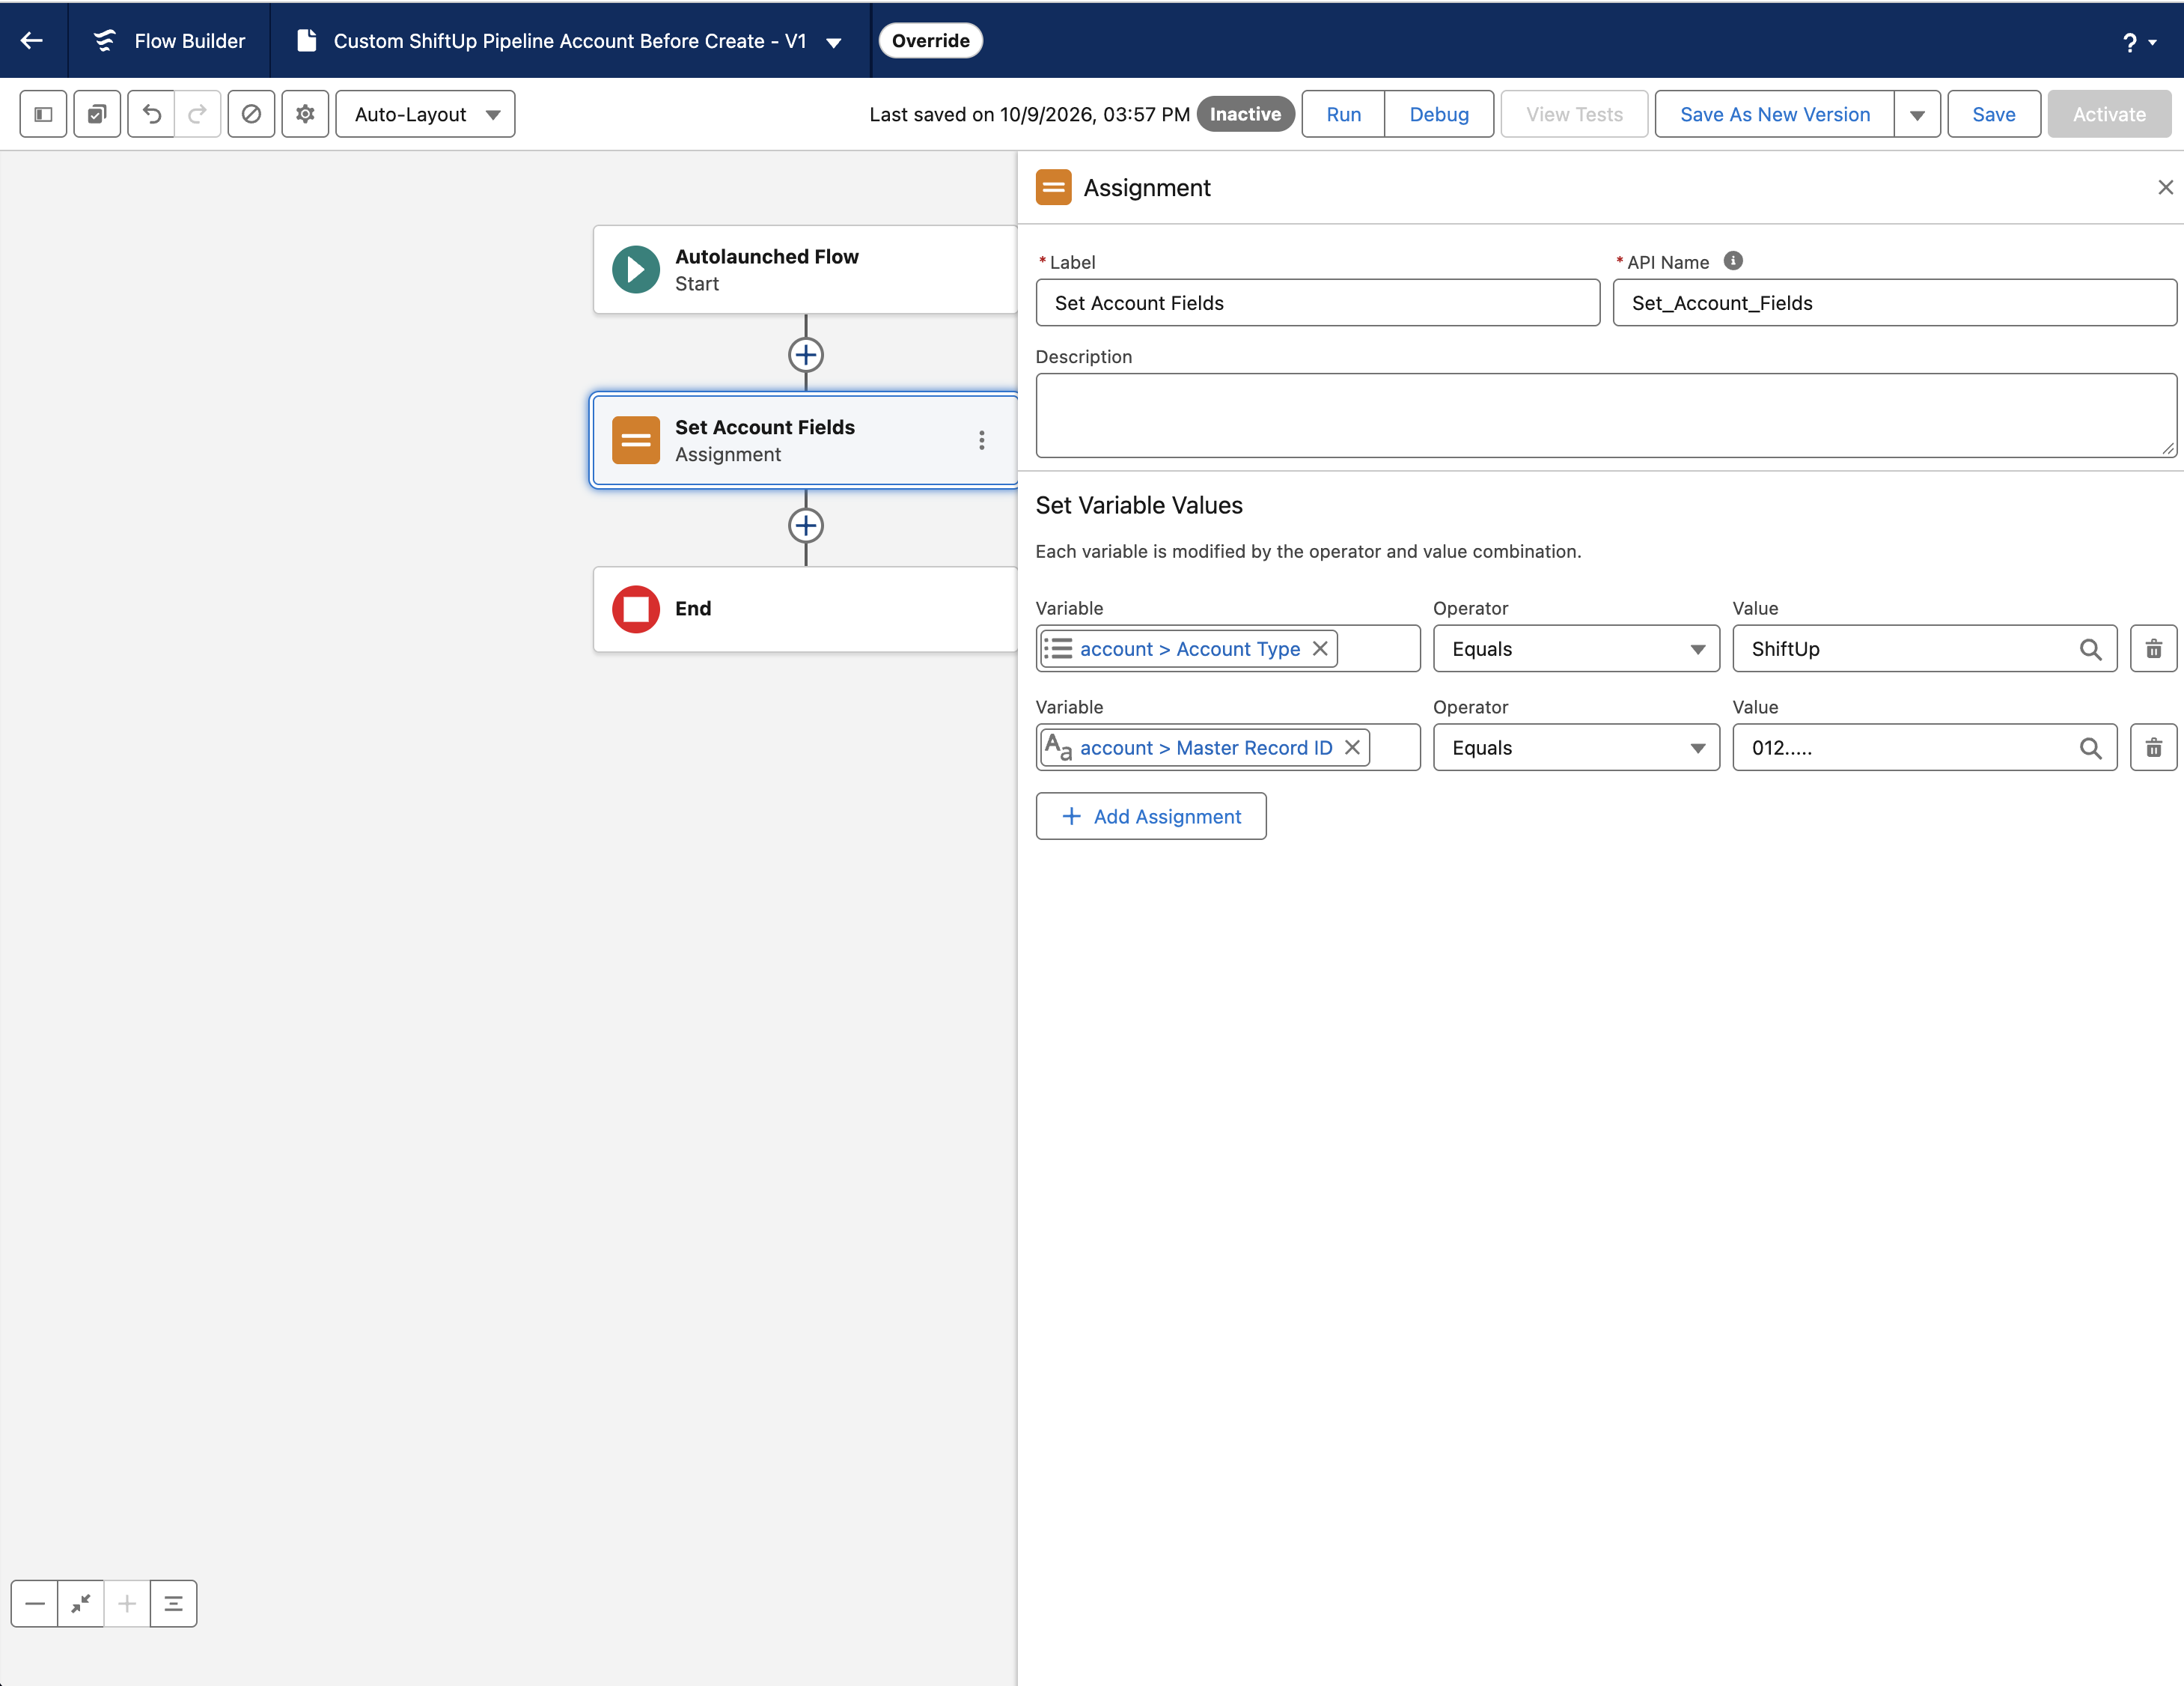The height and width of the screenshot is (1686, 2184).
Task: Click the API Name input field
Action: click(1894, 303)
